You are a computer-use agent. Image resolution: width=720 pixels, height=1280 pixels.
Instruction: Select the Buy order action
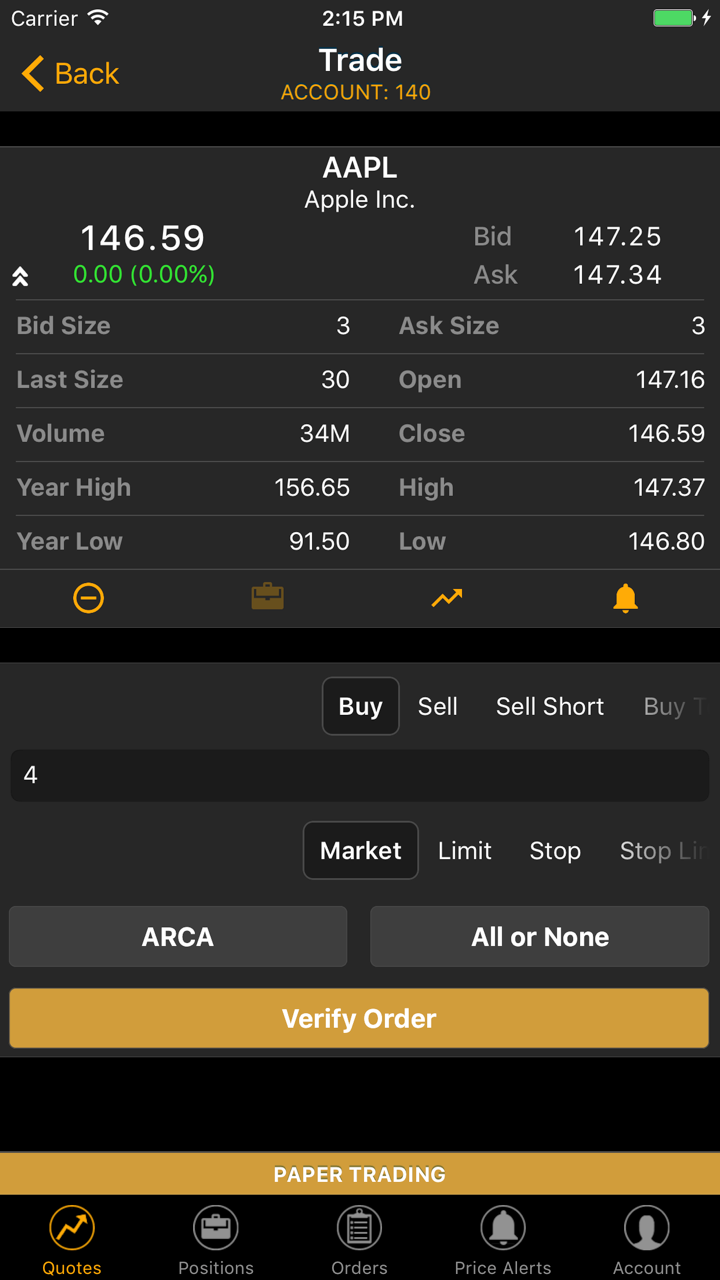tap(360, 706)
